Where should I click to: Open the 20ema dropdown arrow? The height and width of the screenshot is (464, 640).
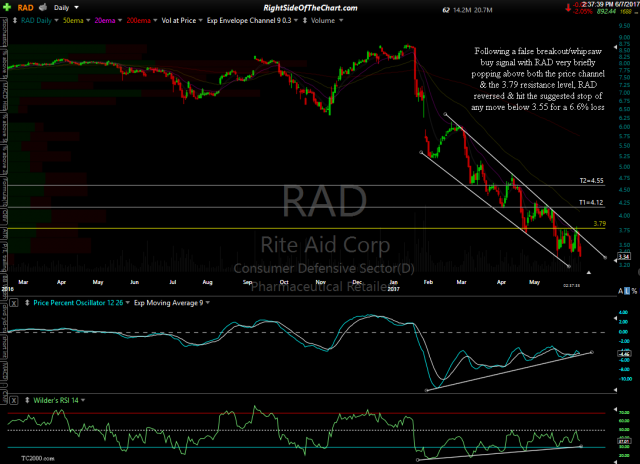[120, 20]
